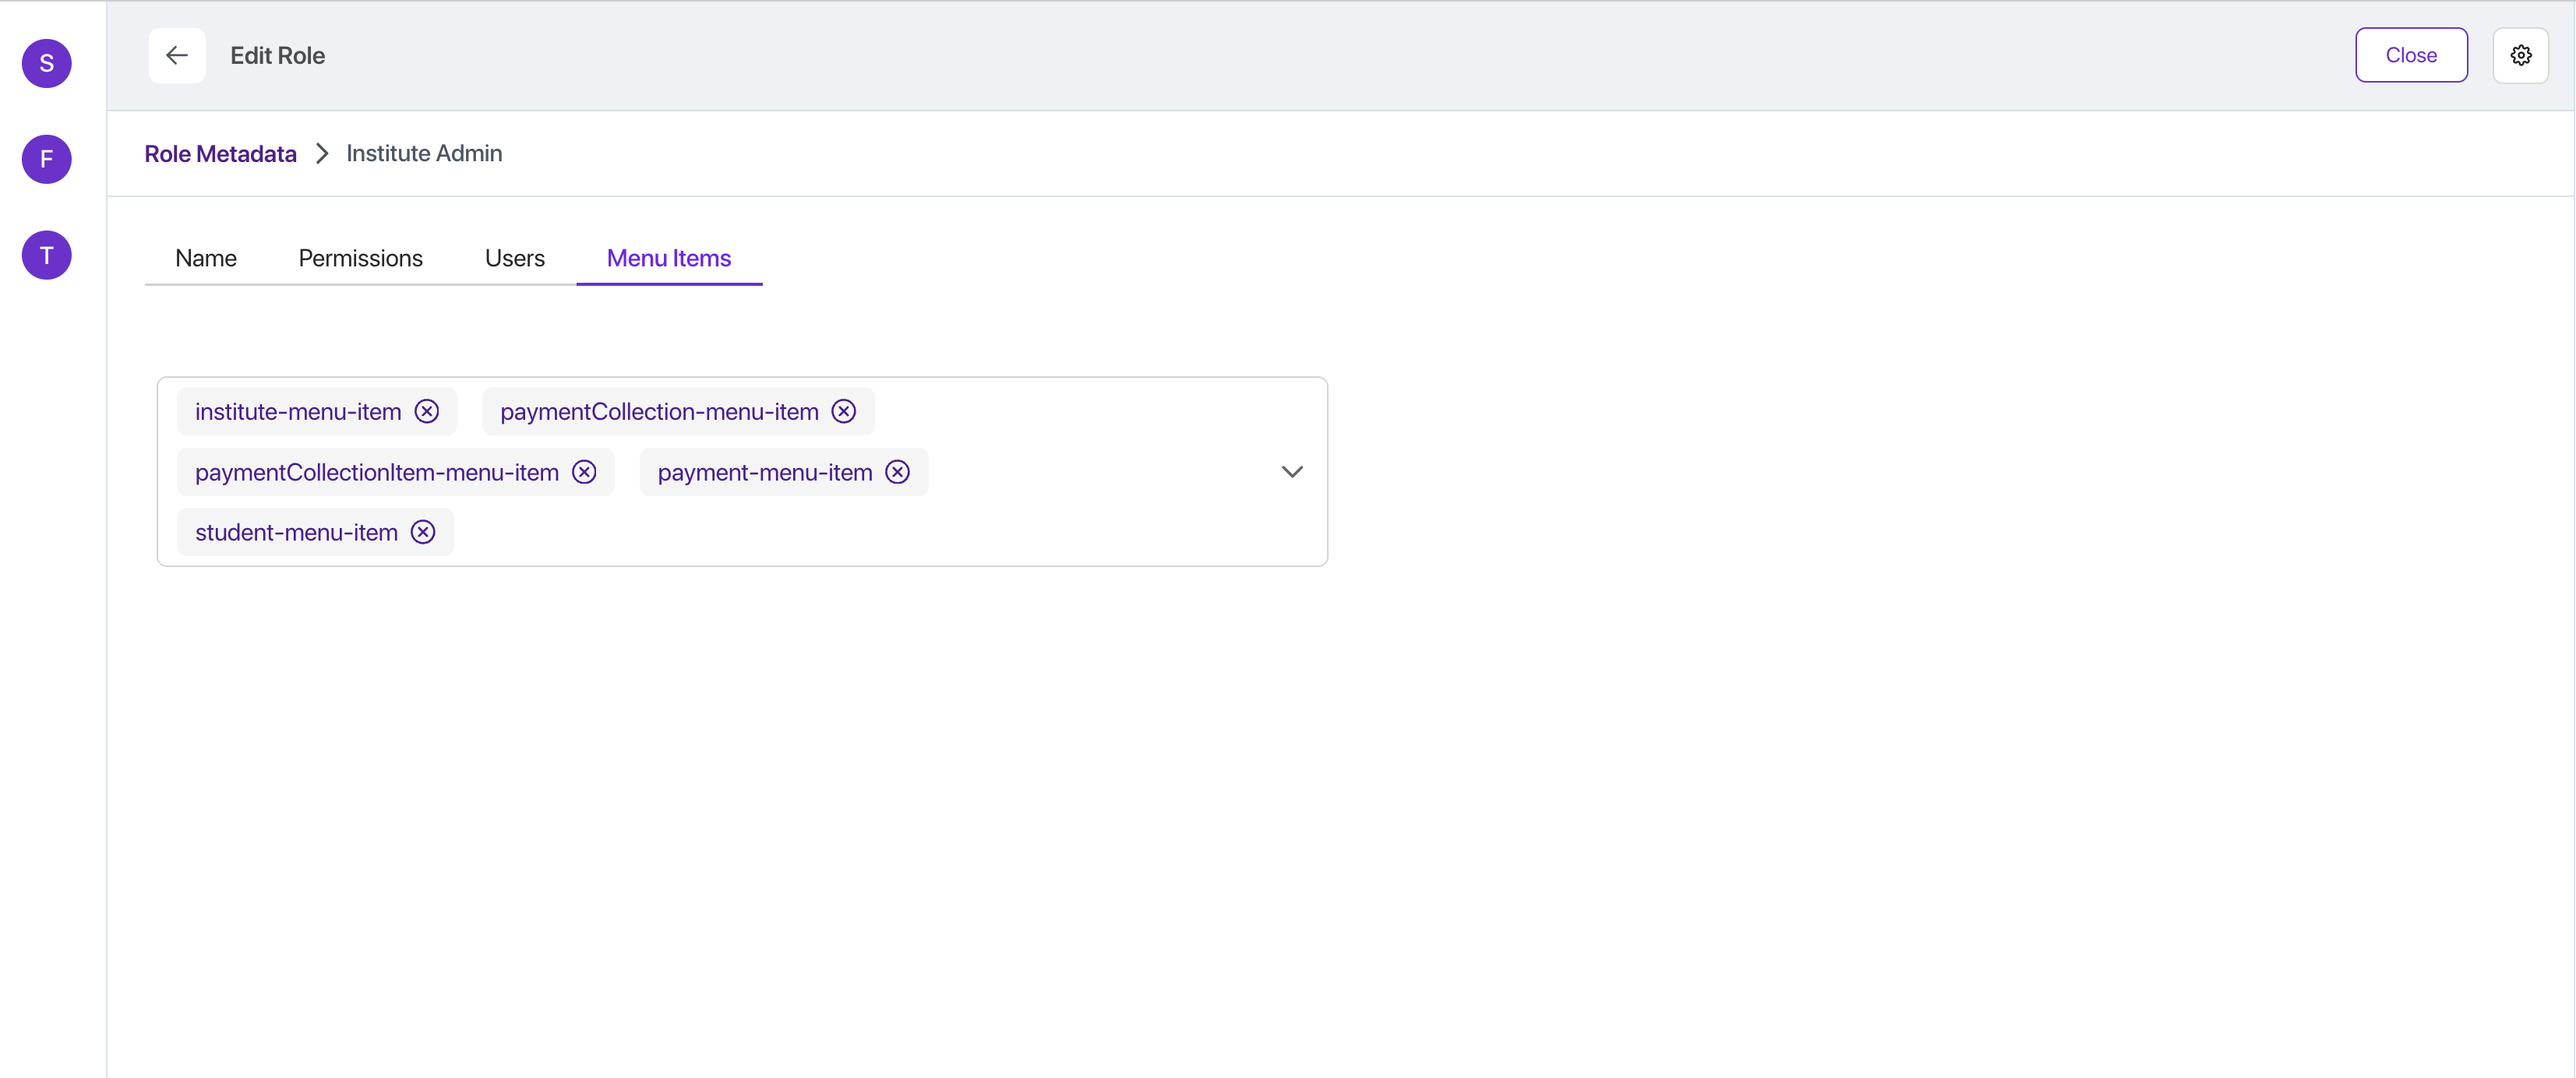Remove student-menu-item chip via X icon
The width and height of the screenshot is (2576, 1078).
[x=423, y=532]
